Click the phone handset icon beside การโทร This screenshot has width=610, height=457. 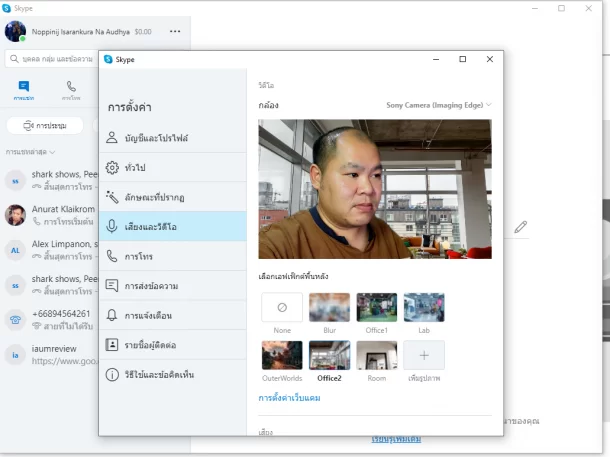(x=112, y=256)
